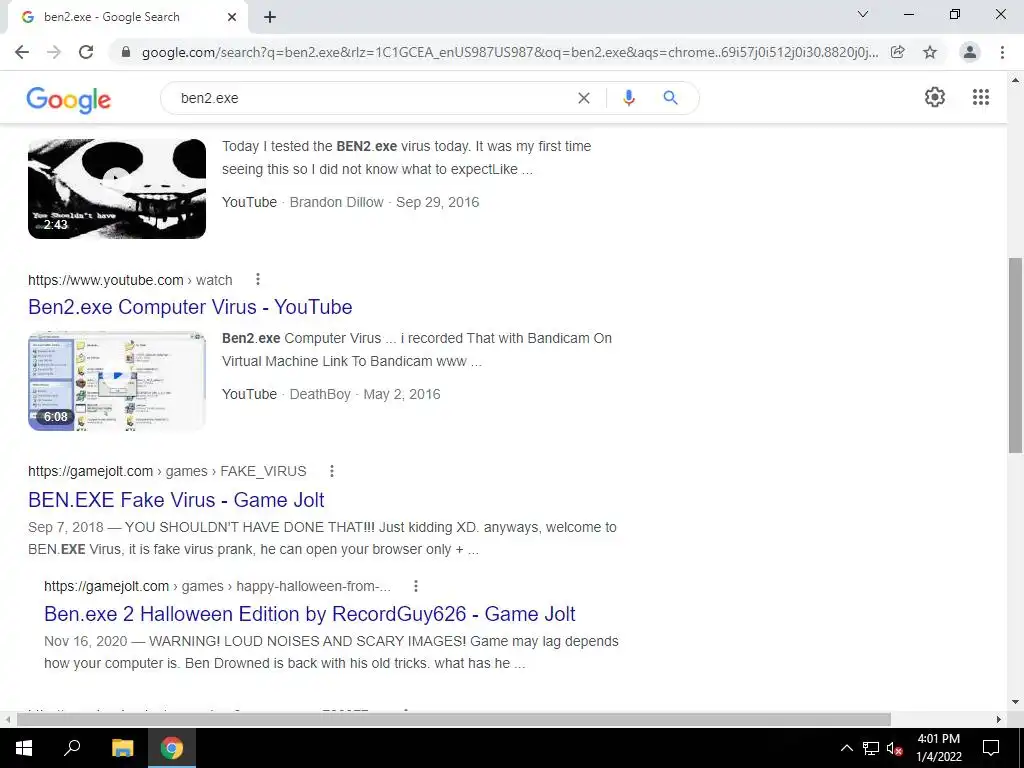Click the address bar URL
1024x768 pixels.
(x=509, y=52)
